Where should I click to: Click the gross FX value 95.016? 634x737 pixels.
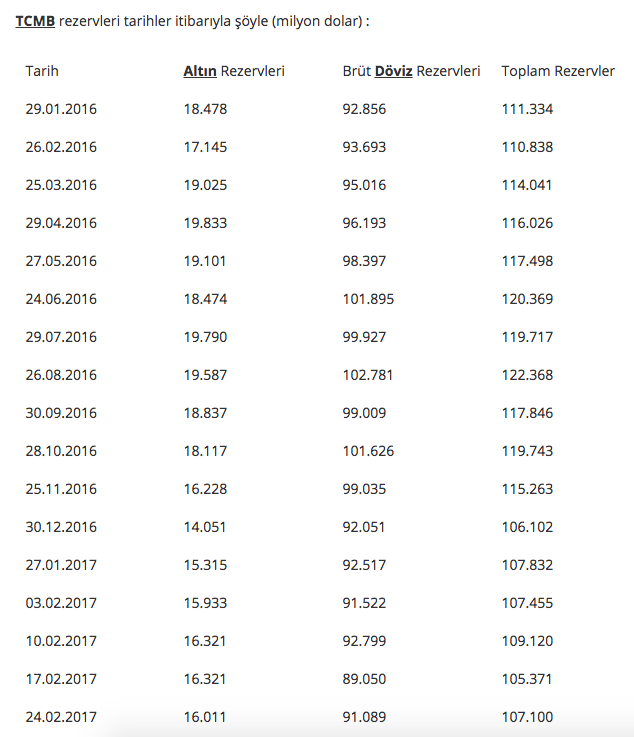coord(364,185)
